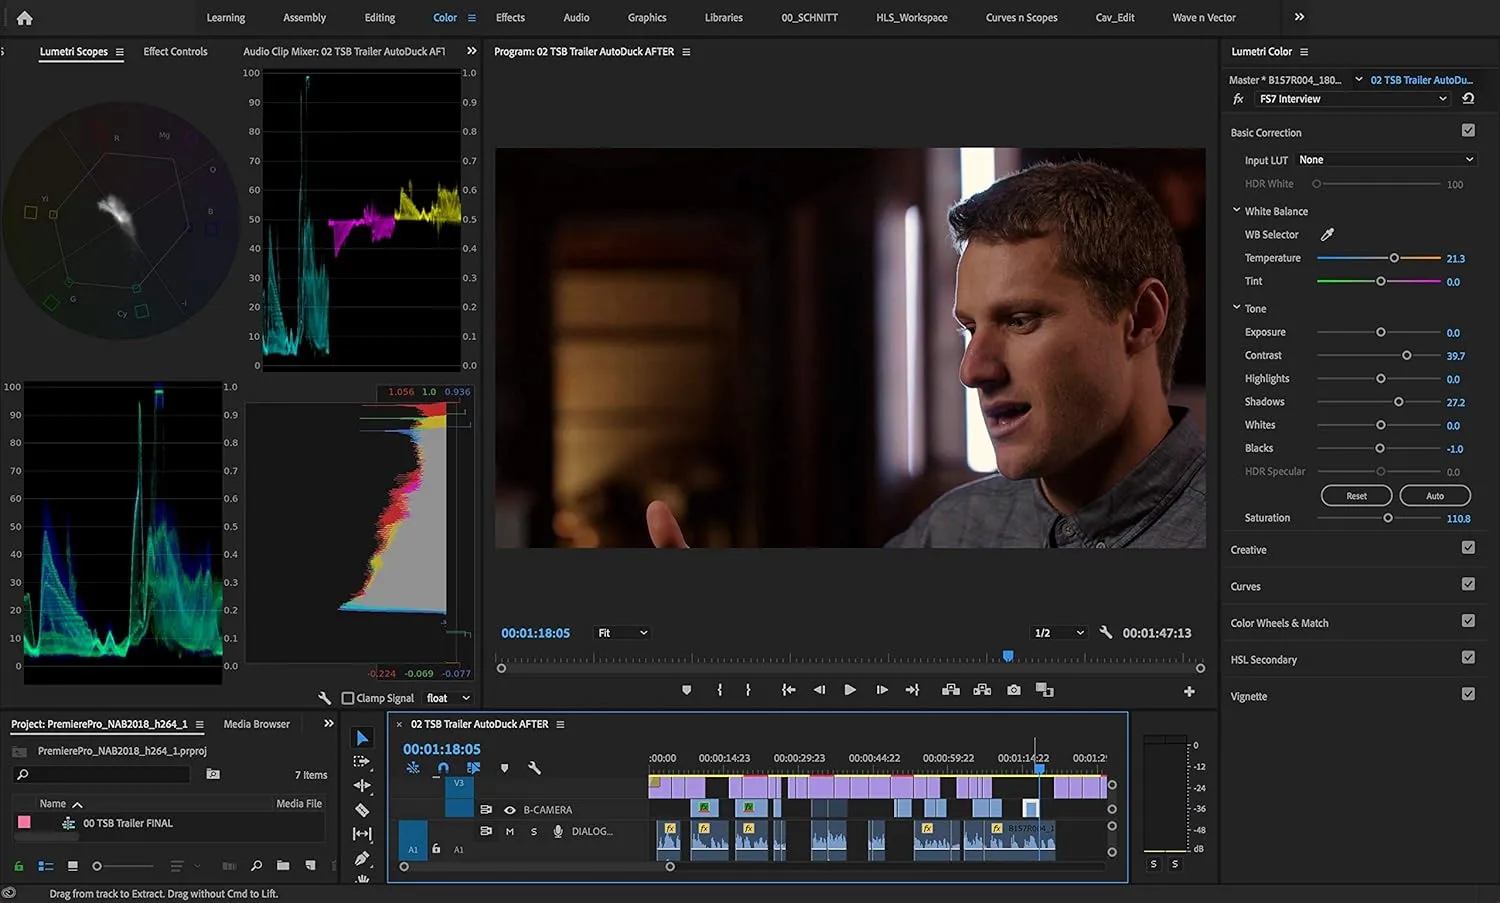Disable the Vignette section checkbox
This screenshot has height=903, width=1500.
pos(1468,693)
